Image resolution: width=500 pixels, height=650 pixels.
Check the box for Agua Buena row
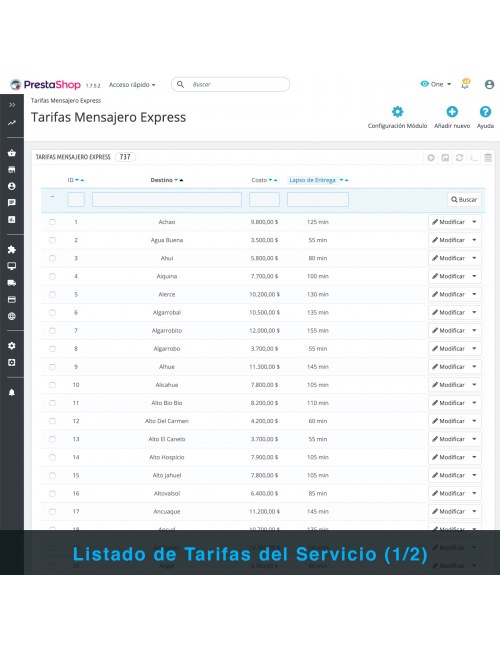[x=52, y=240]
